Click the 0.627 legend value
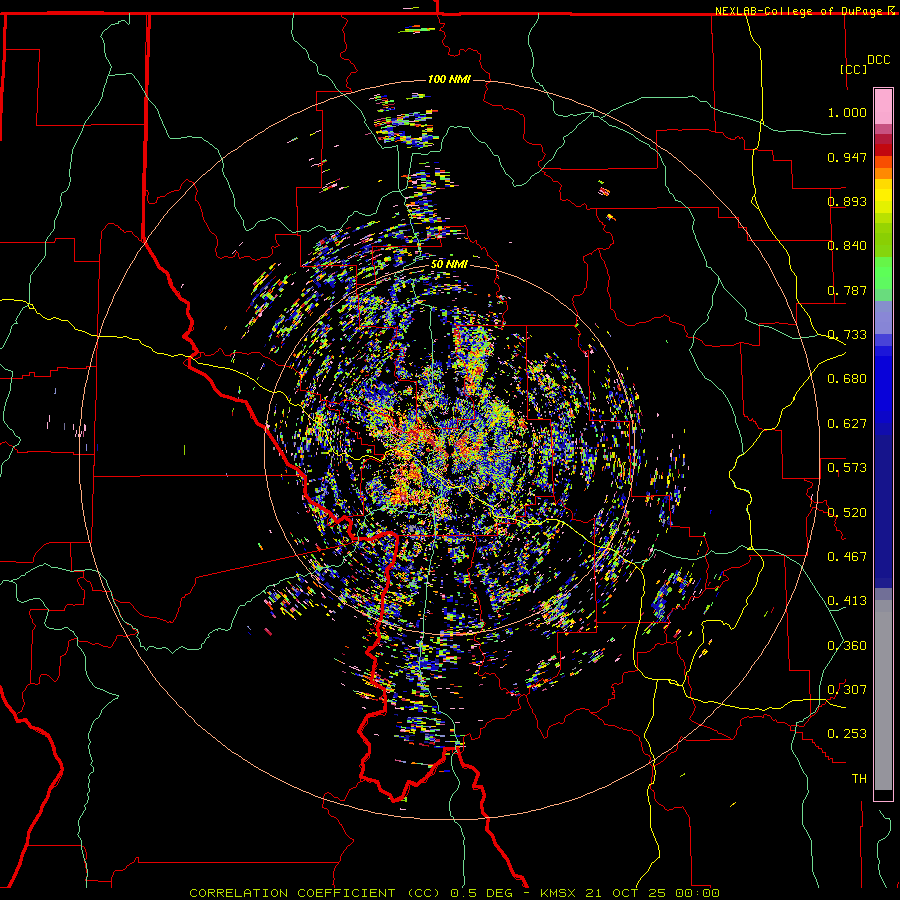Viewport: 900px width, 900px height. [x=847, y=424]
